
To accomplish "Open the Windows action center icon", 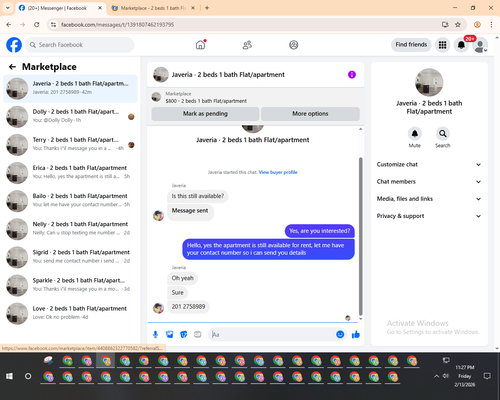I will coord(487,376).
